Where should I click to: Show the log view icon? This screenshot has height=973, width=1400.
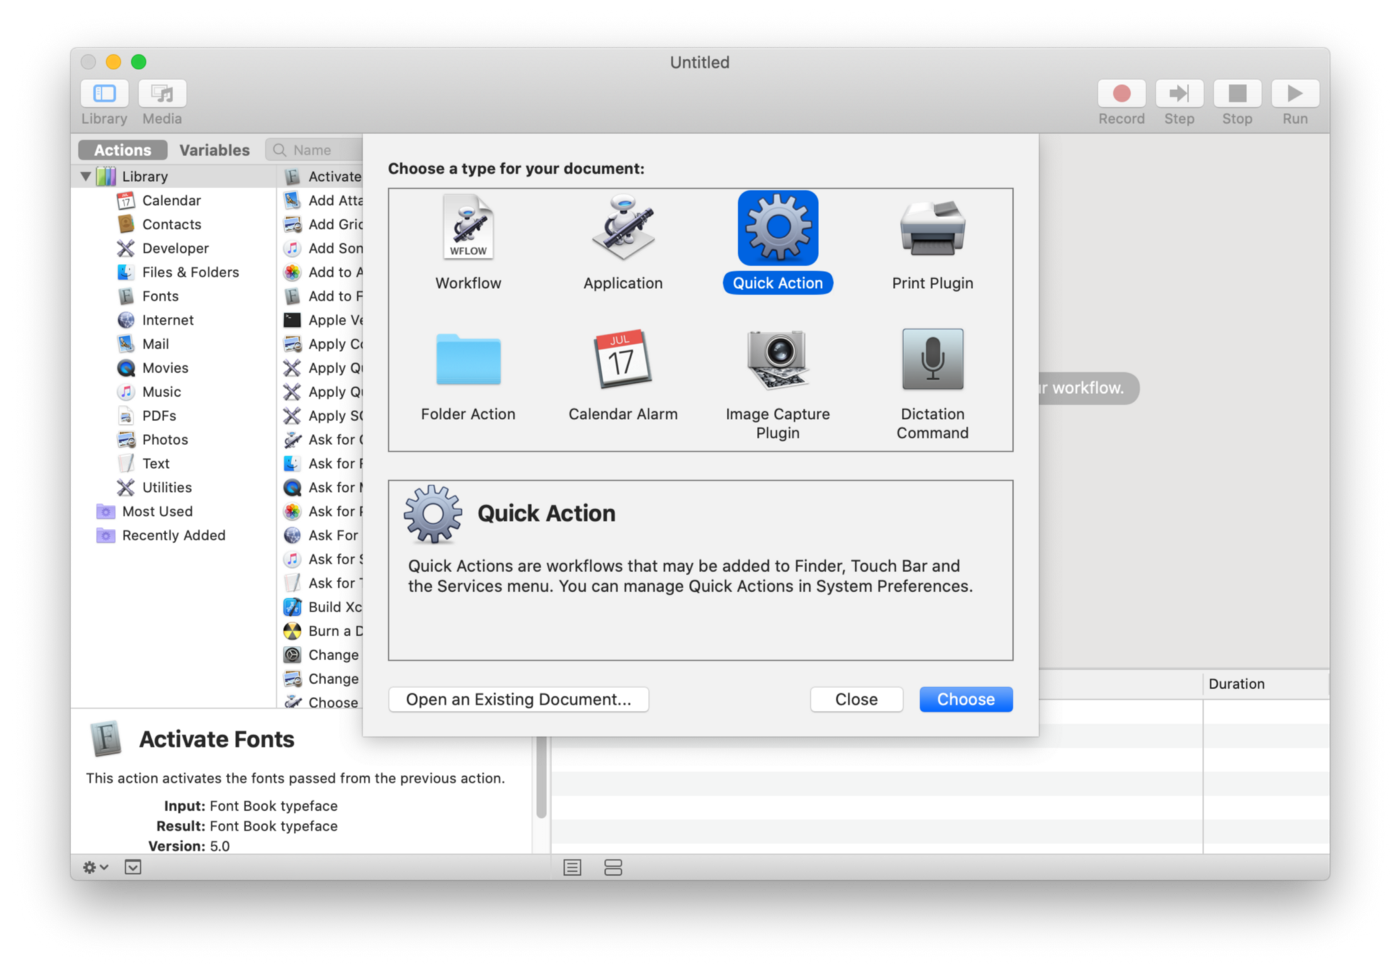pos(572,867)
